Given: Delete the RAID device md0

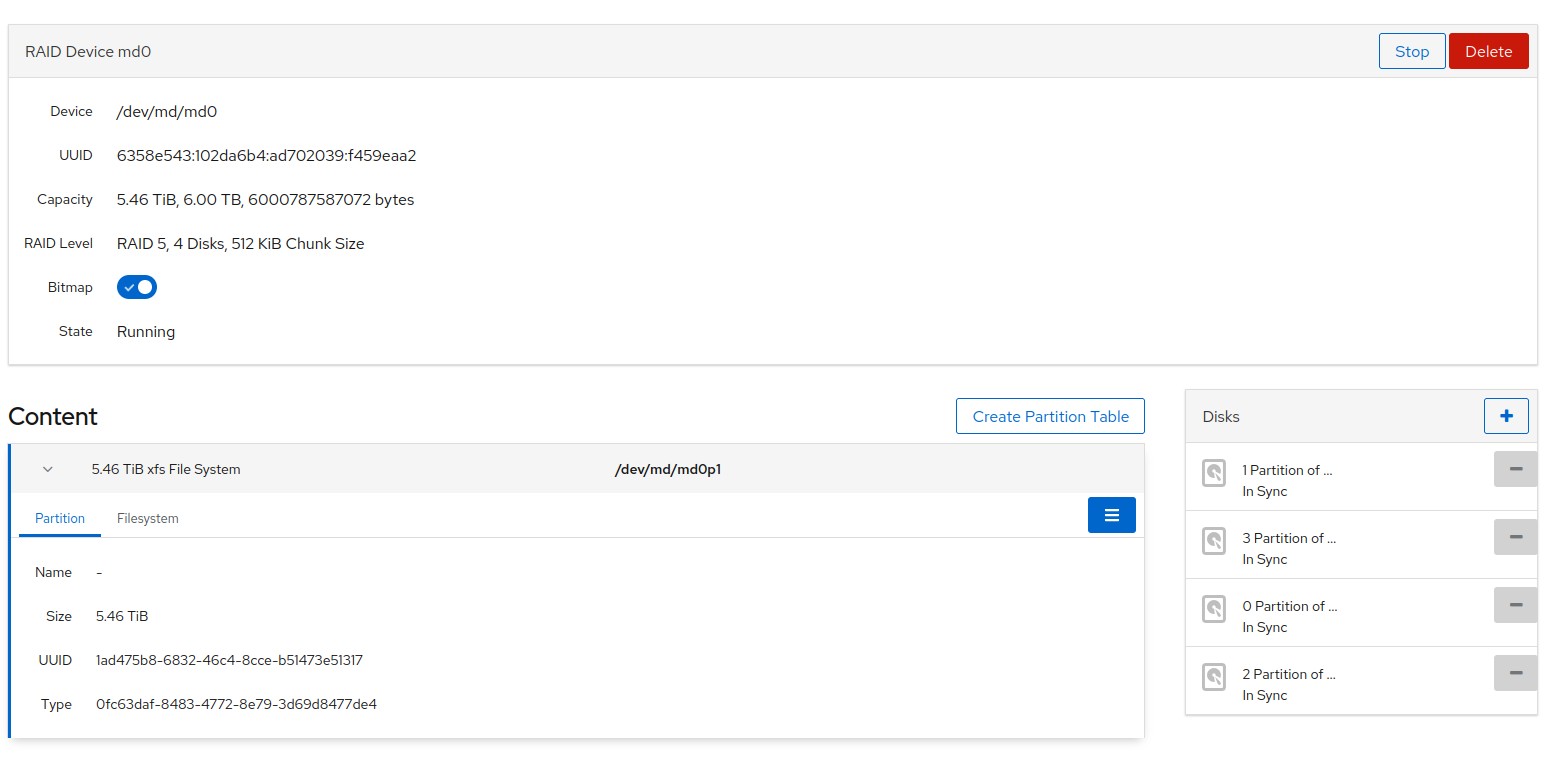Looking at the screenshot, I should coord(1488,51).
